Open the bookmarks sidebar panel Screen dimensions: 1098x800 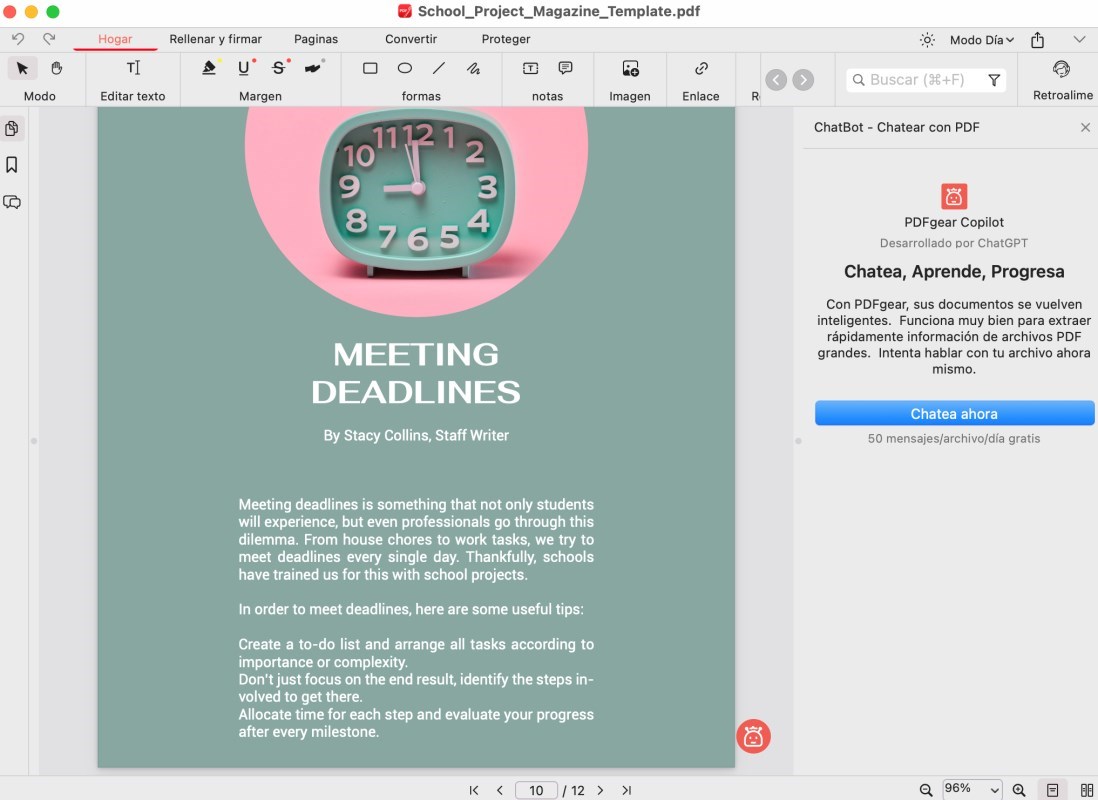click(12, 164)
